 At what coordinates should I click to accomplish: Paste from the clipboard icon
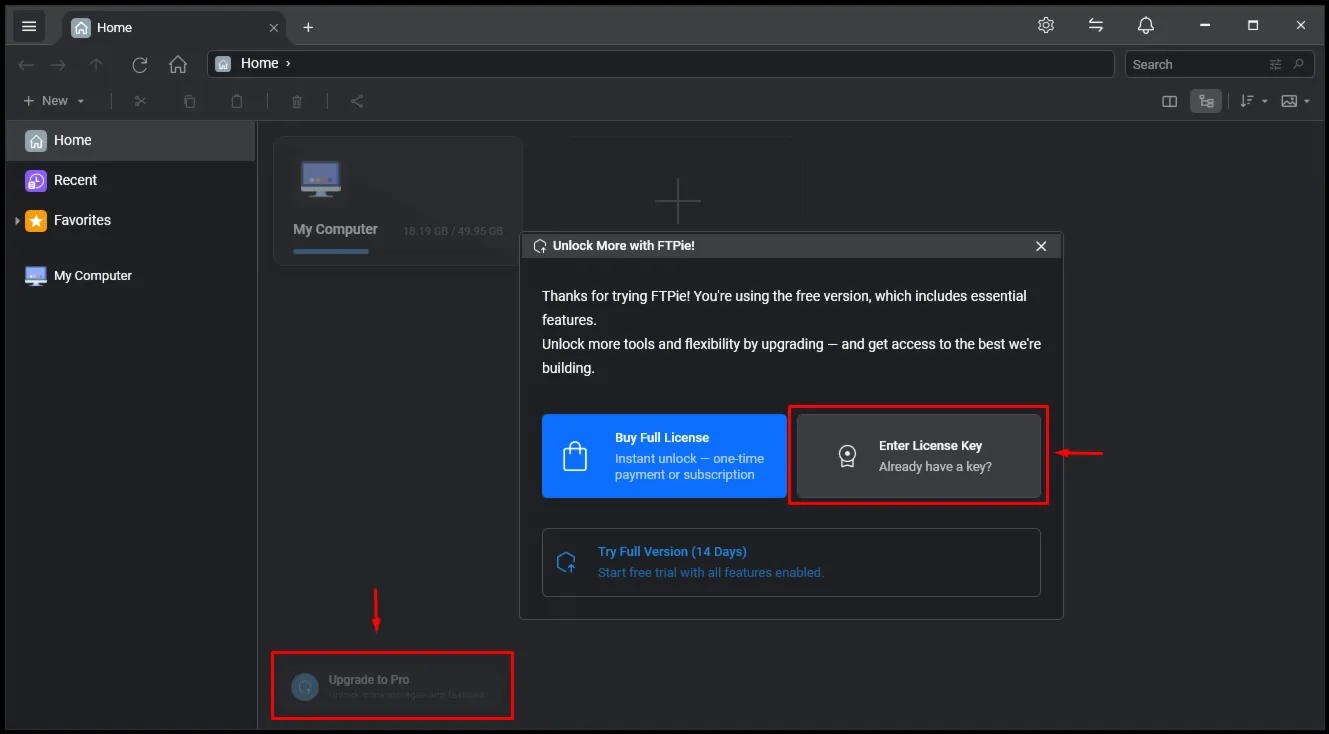[x=237, y=101]
